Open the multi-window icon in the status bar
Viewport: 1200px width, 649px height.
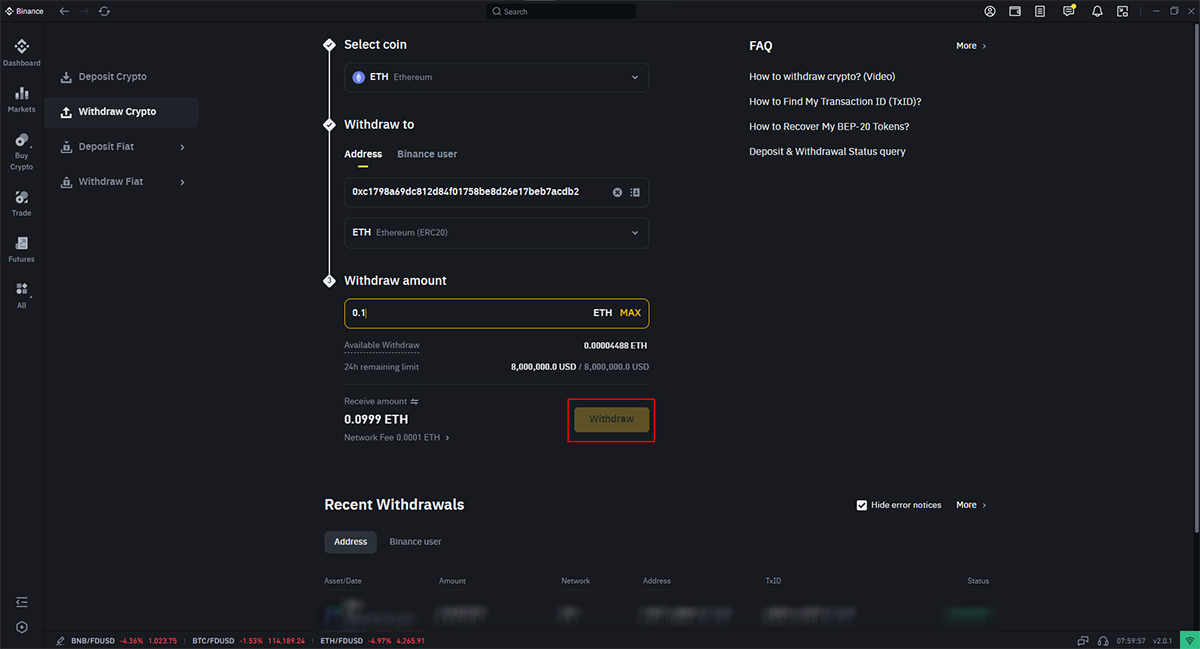click(x=1083, y=641)
